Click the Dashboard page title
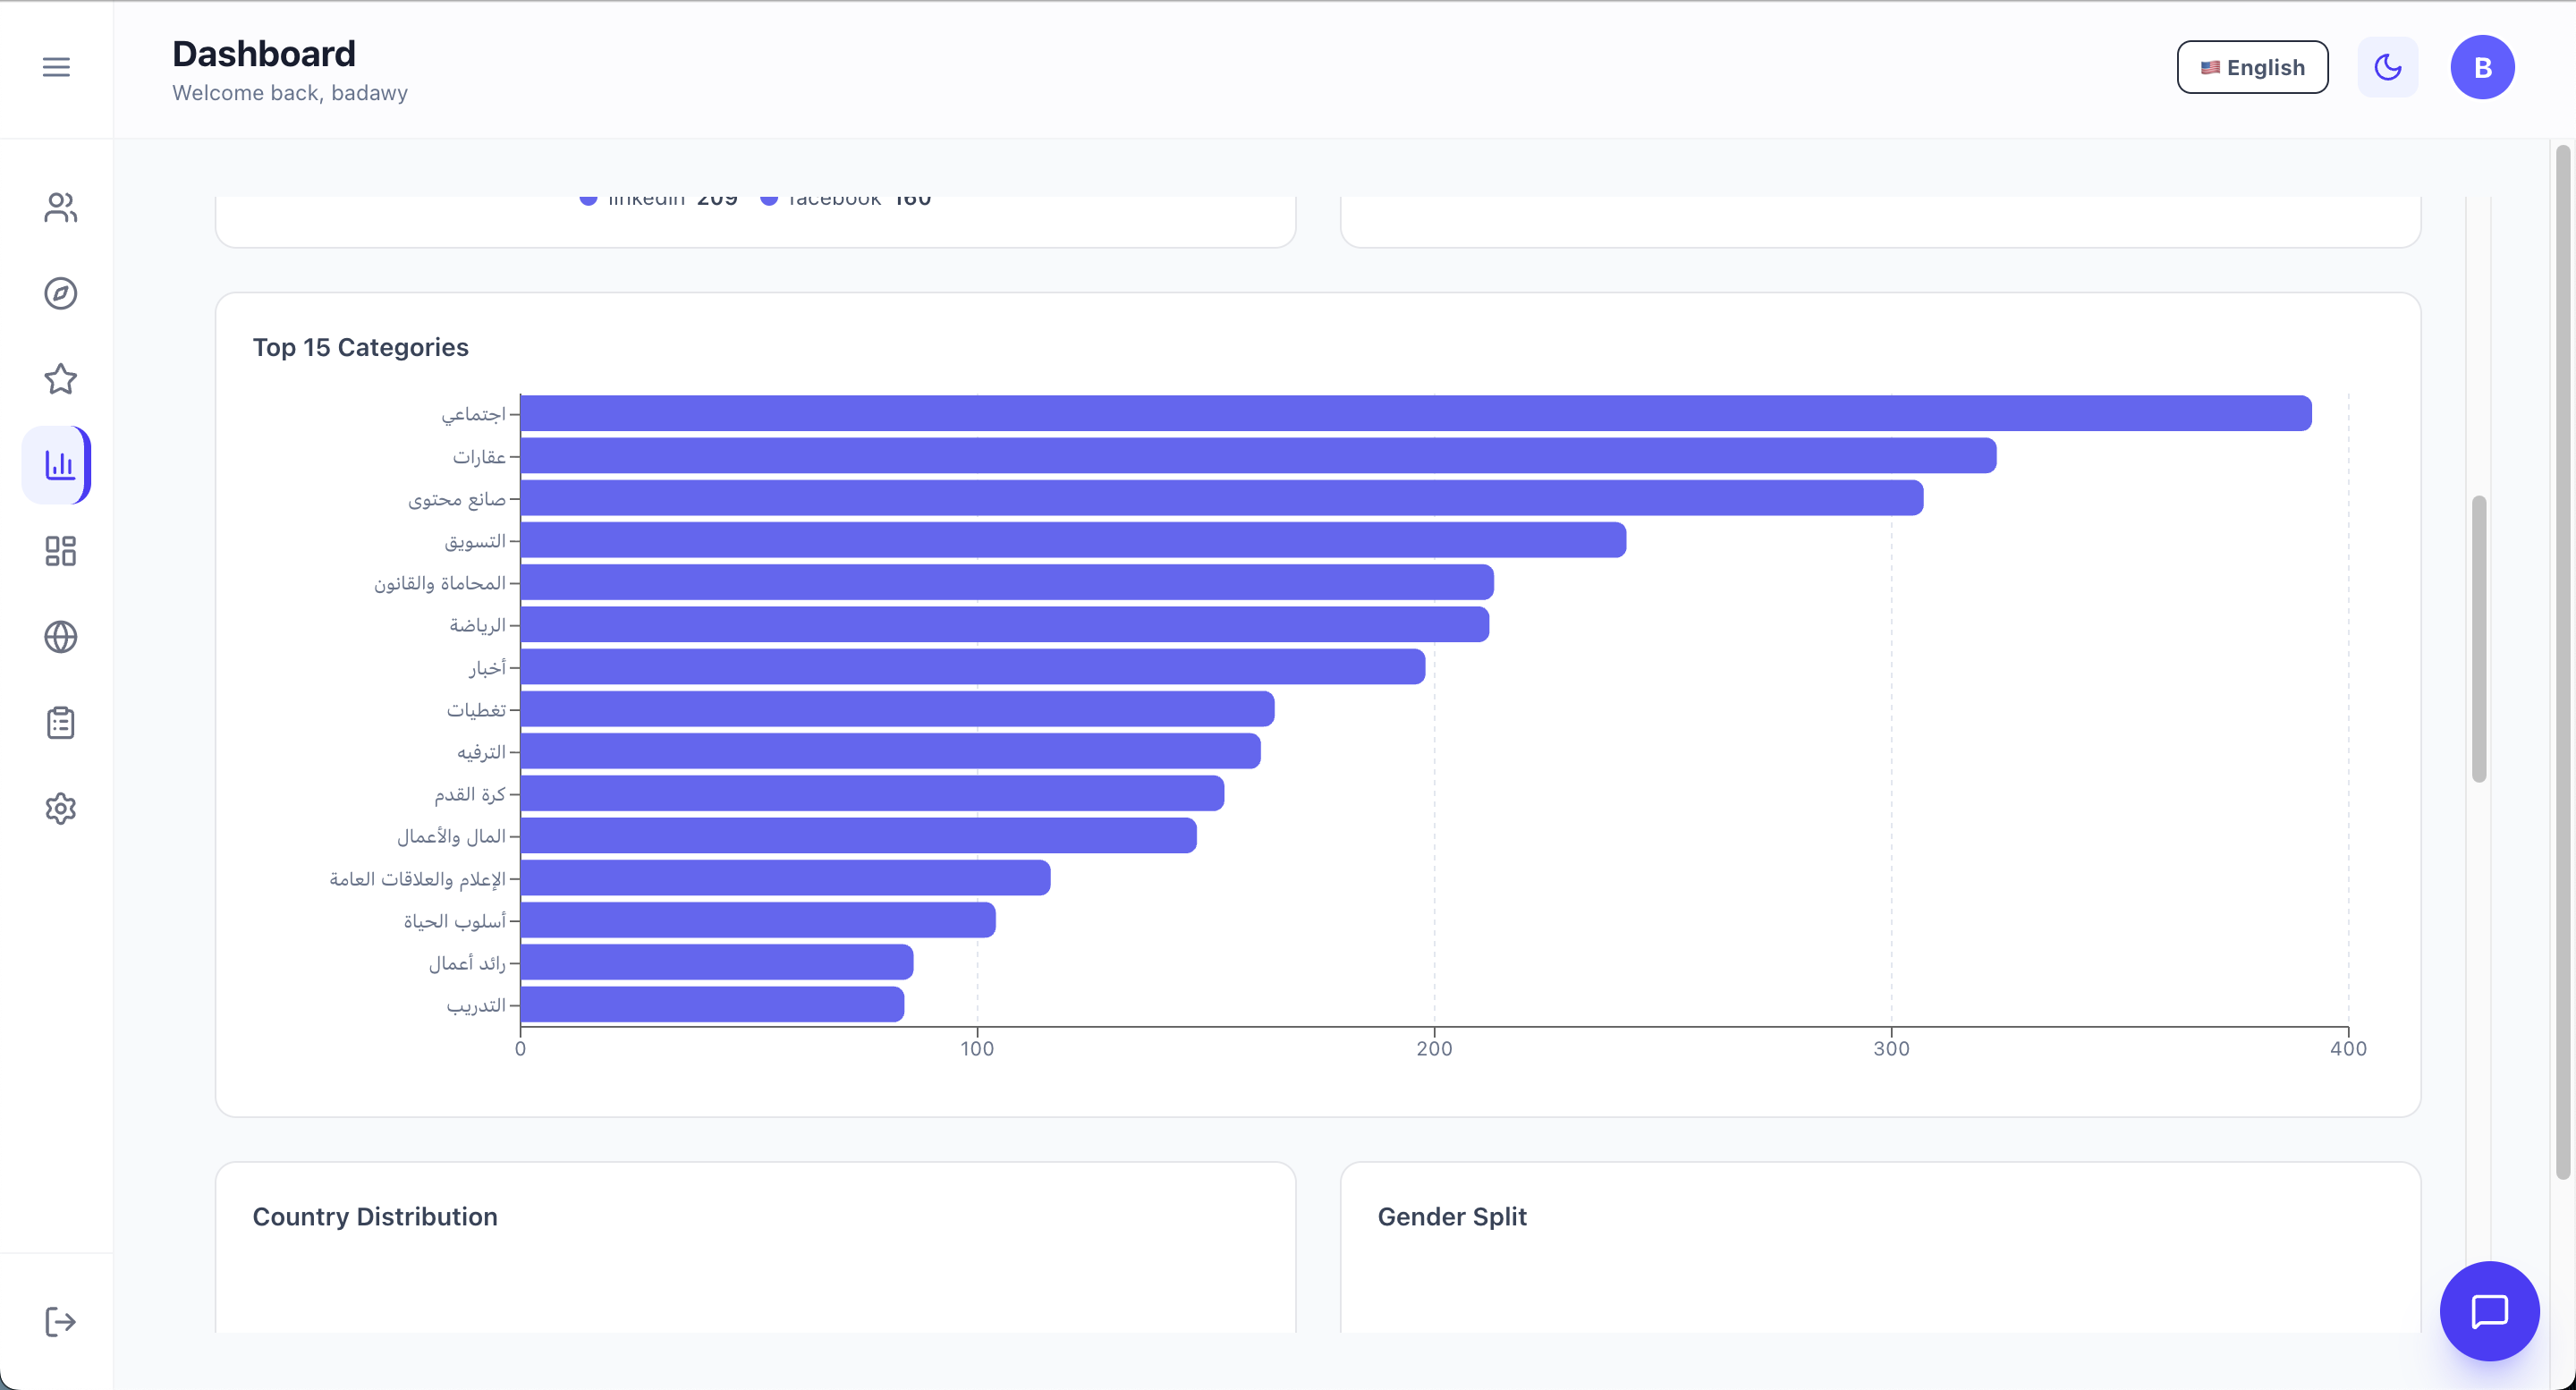 click(x=264, y=54)
